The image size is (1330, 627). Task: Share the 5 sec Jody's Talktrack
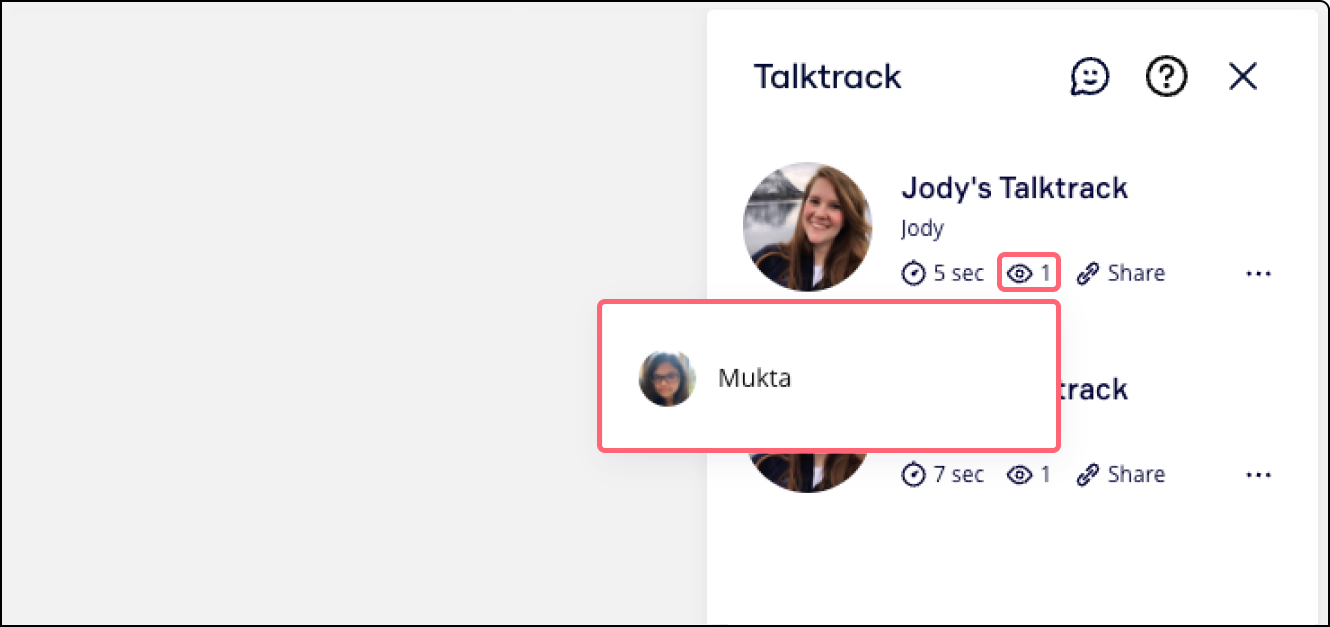tap(1121, 273)
